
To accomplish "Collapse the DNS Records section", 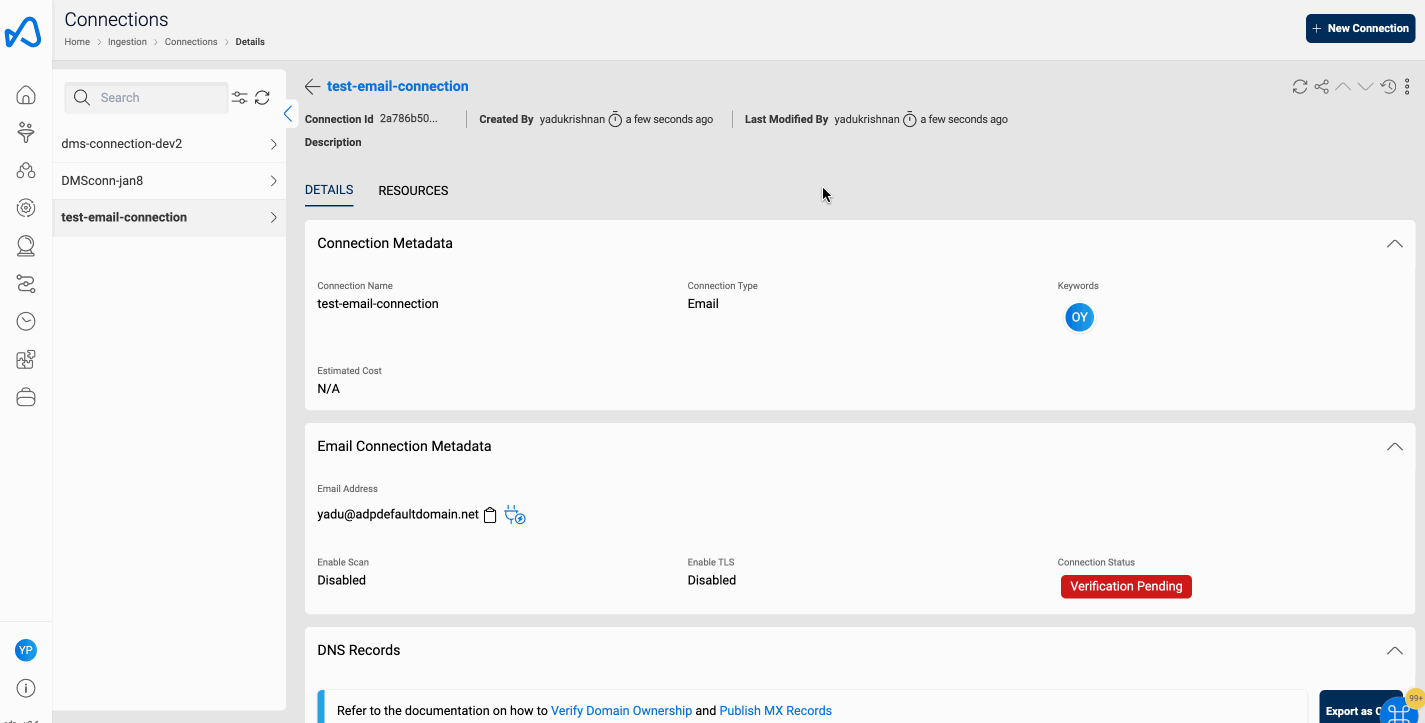I will tap(1394, 650).
